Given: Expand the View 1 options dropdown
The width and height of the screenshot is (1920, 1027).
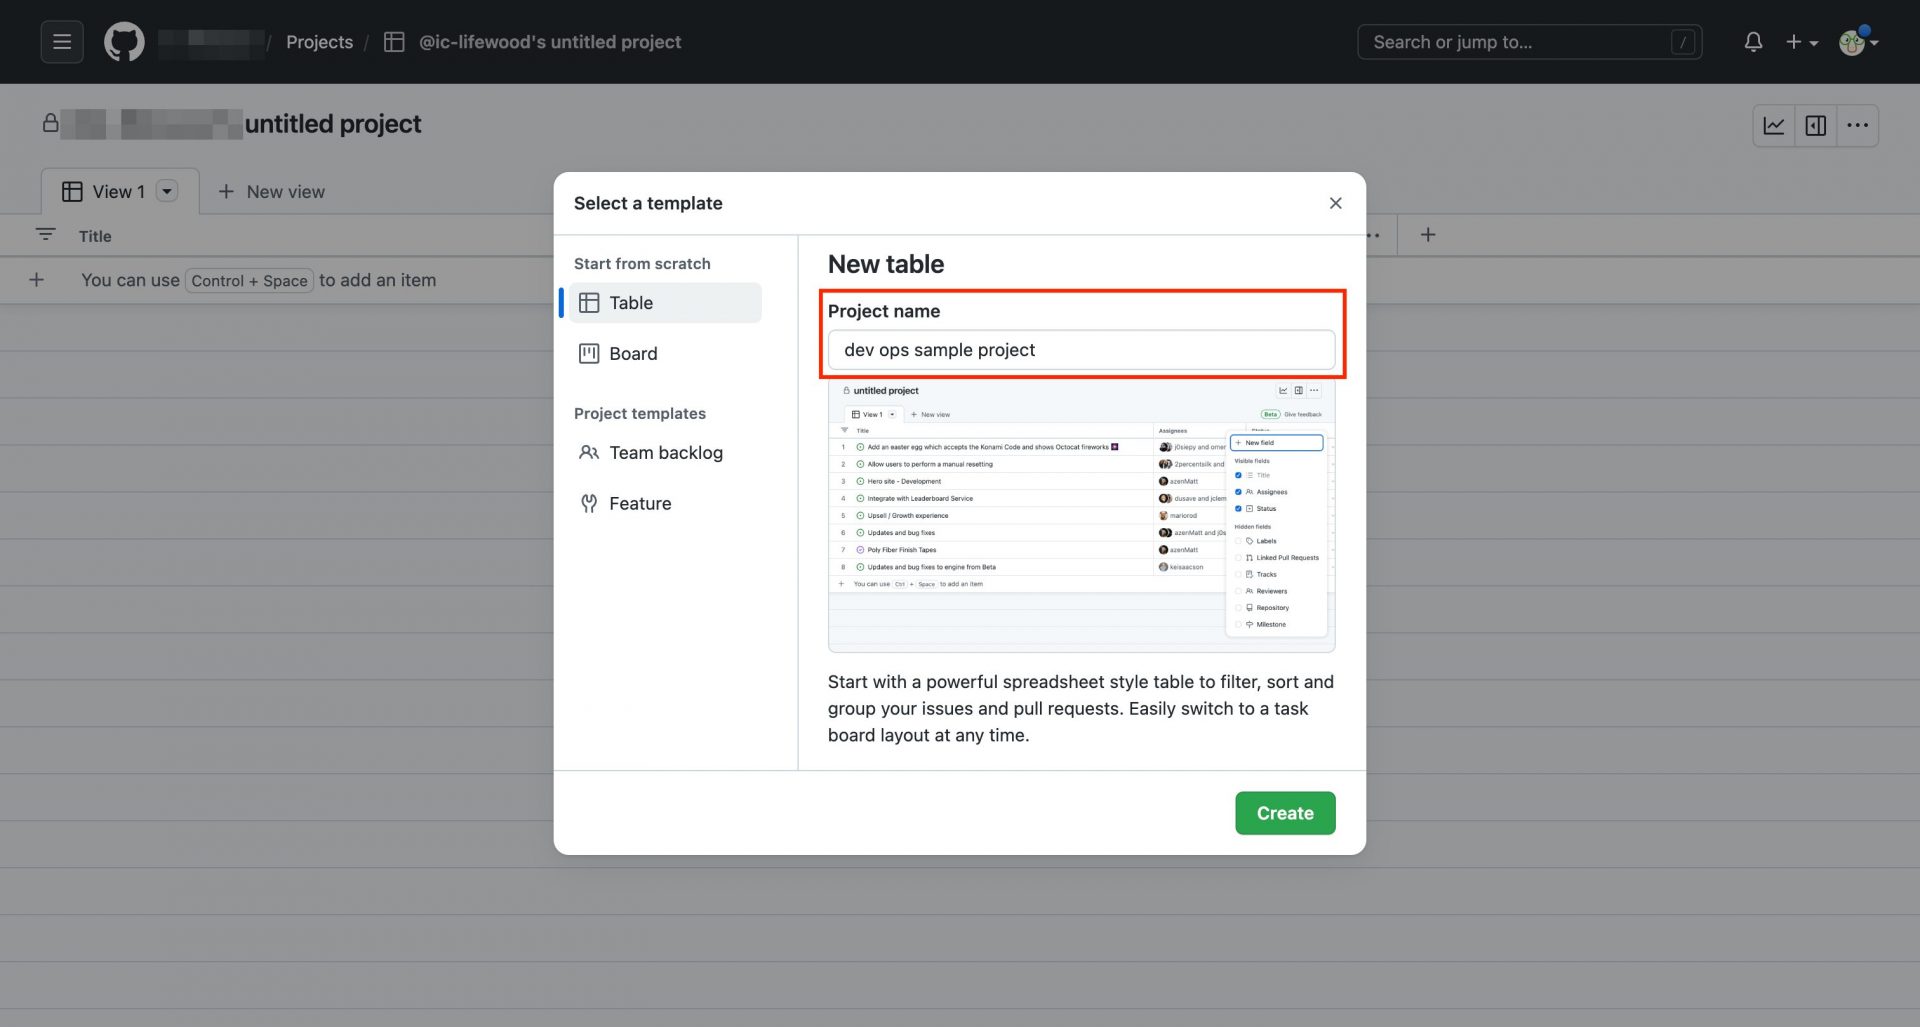Looking at the screenshot, I should (167, 191).
